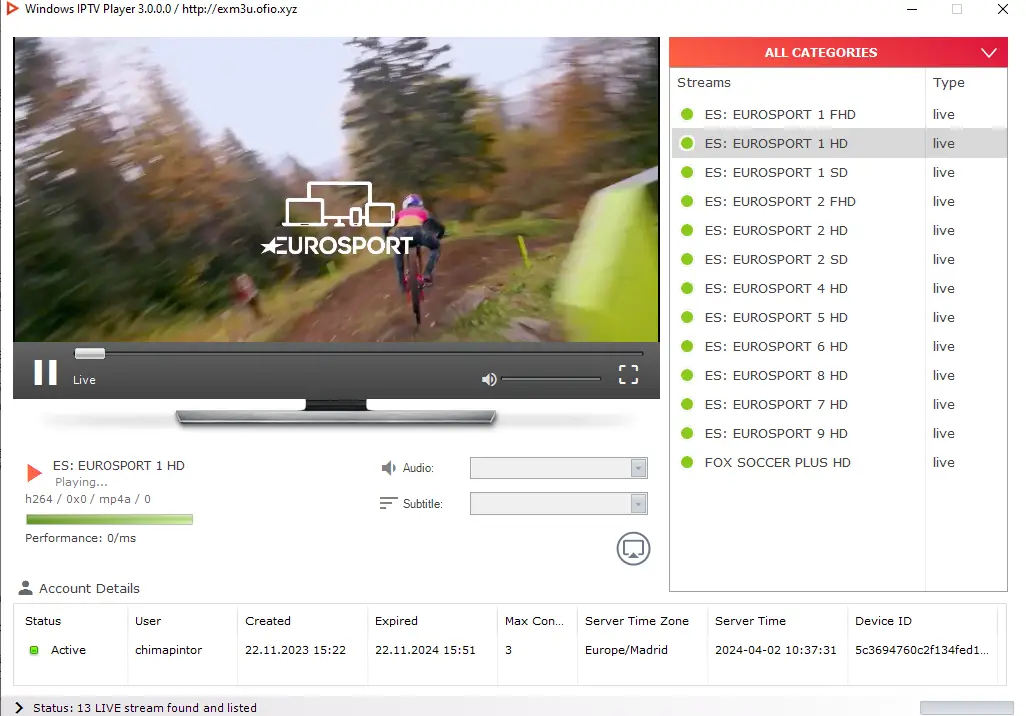Click the Server Time Zone column header

pyautogui.click(x=637, y=621)
